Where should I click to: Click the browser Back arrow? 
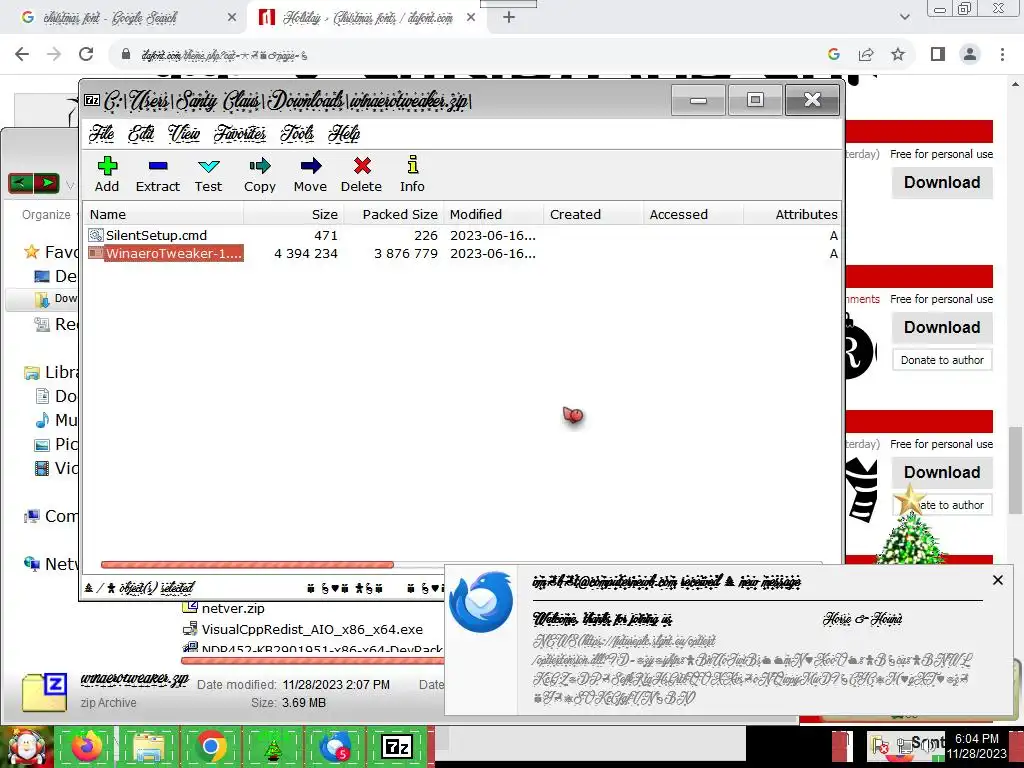[22, 54]
